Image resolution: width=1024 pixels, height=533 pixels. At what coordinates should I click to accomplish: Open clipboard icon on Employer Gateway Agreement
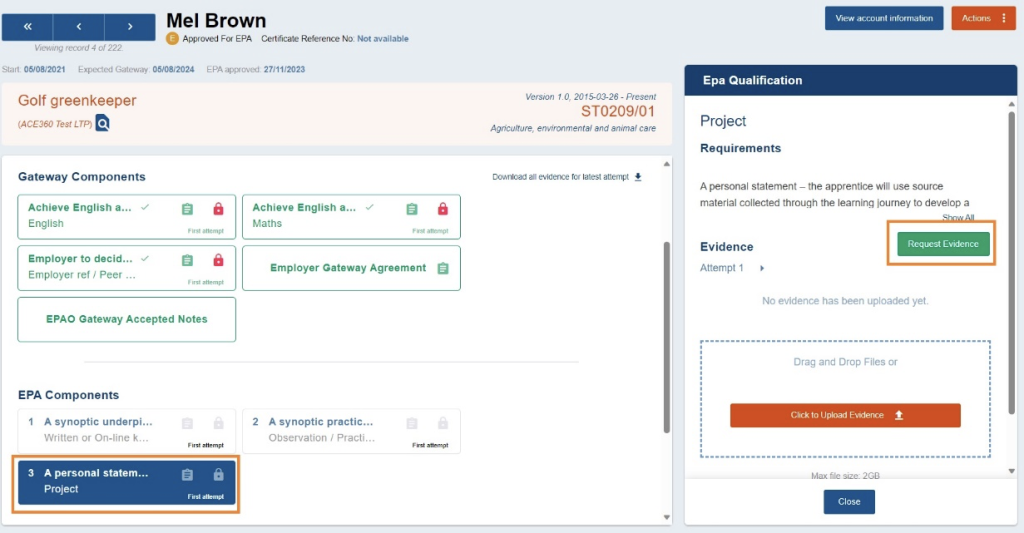click(442, 268)
